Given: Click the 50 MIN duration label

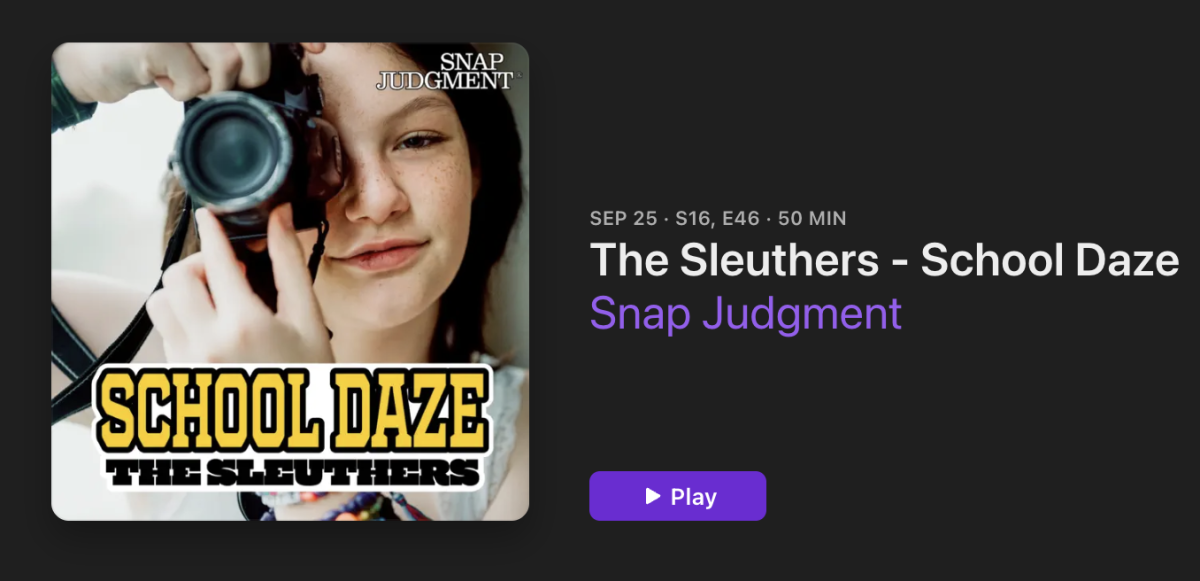Looking at the screenshot, I should pos(812,218).
